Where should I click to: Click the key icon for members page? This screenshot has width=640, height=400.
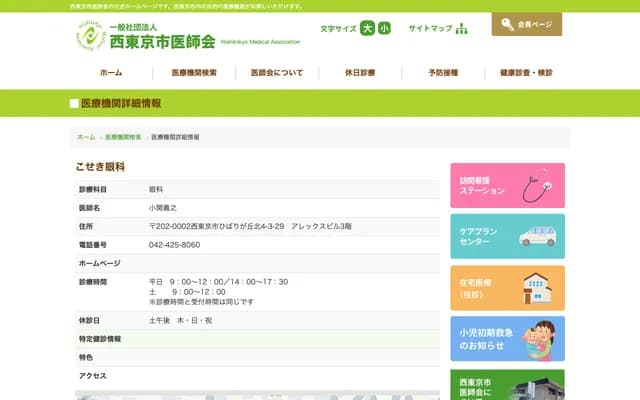click(509, 24)
